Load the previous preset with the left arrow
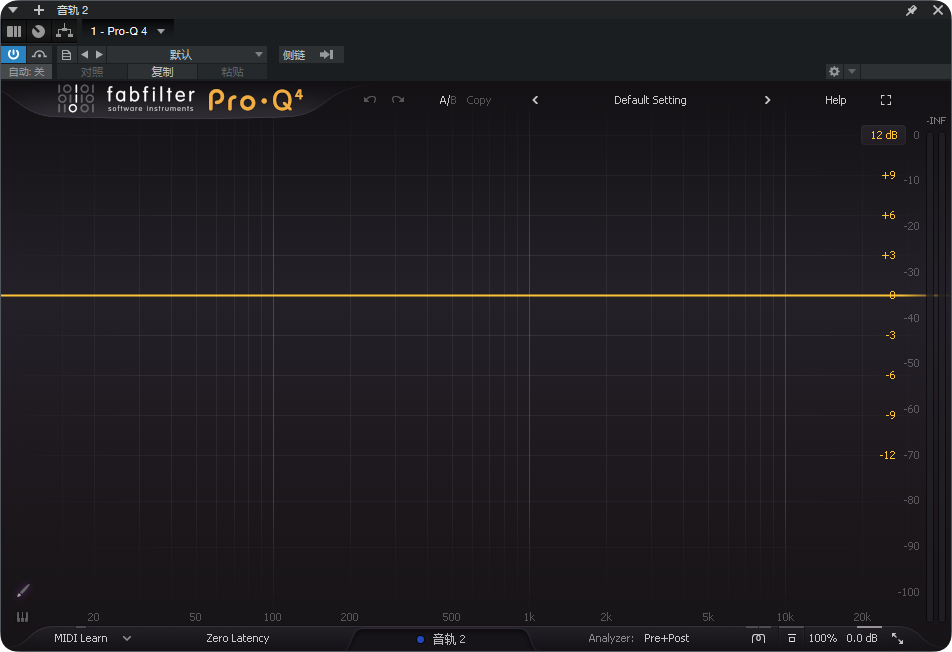 (x=84, y=55)
